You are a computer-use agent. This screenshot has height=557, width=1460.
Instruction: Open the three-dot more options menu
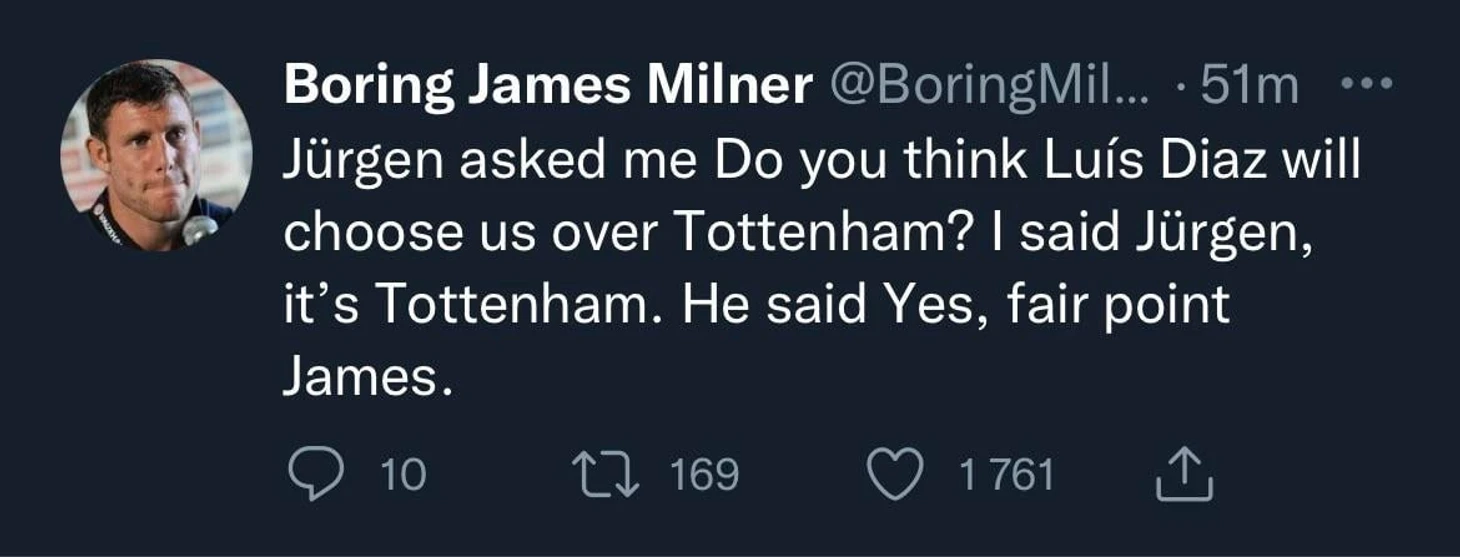1366,87
